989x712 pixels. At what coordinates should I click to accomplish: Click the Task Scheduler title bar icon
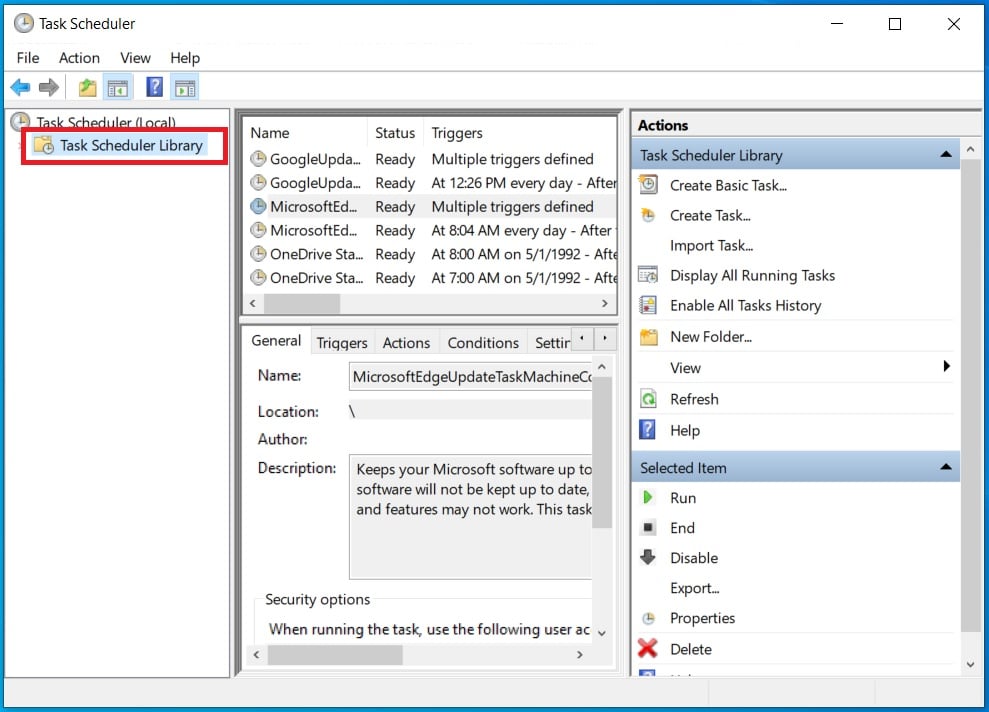point(23,23)
